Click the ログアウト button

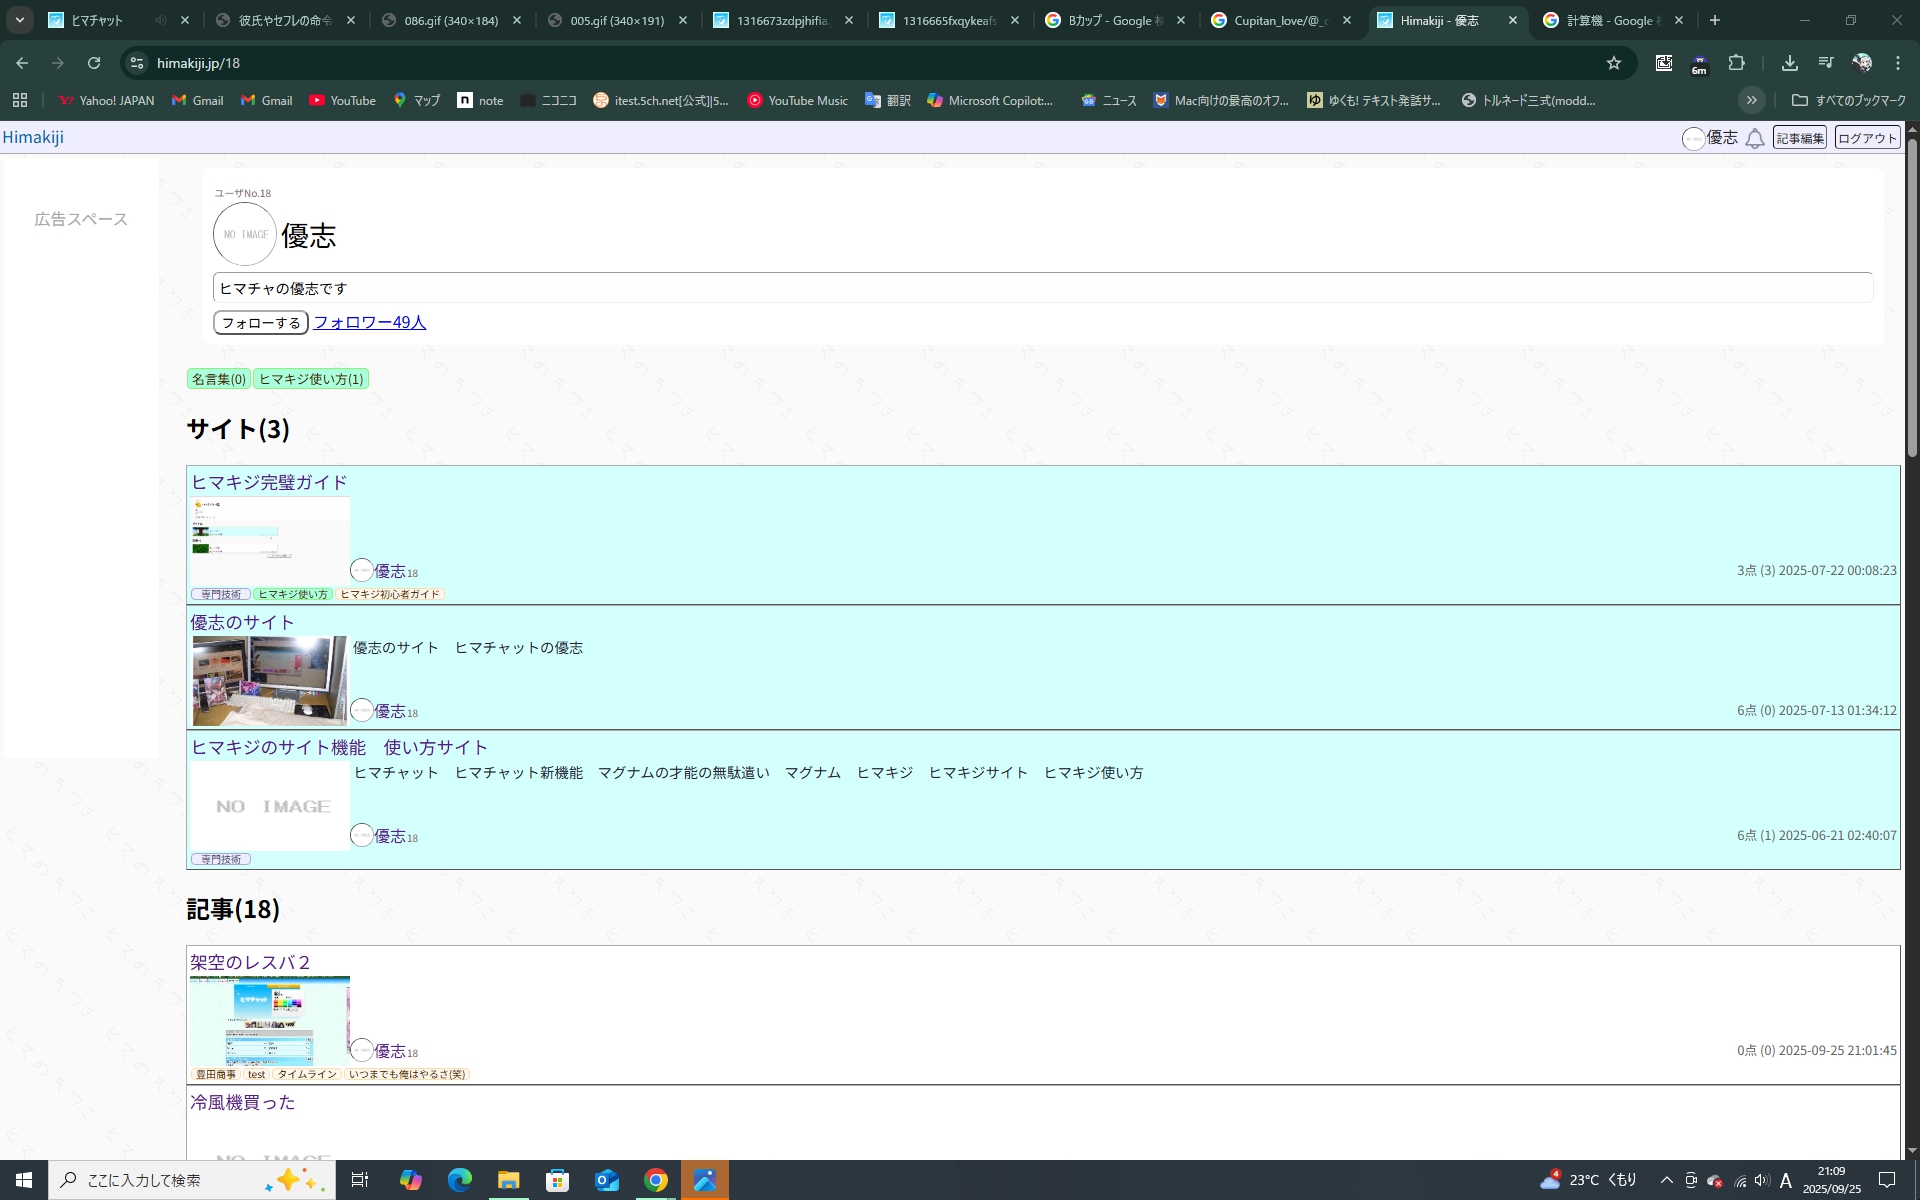1866,138
